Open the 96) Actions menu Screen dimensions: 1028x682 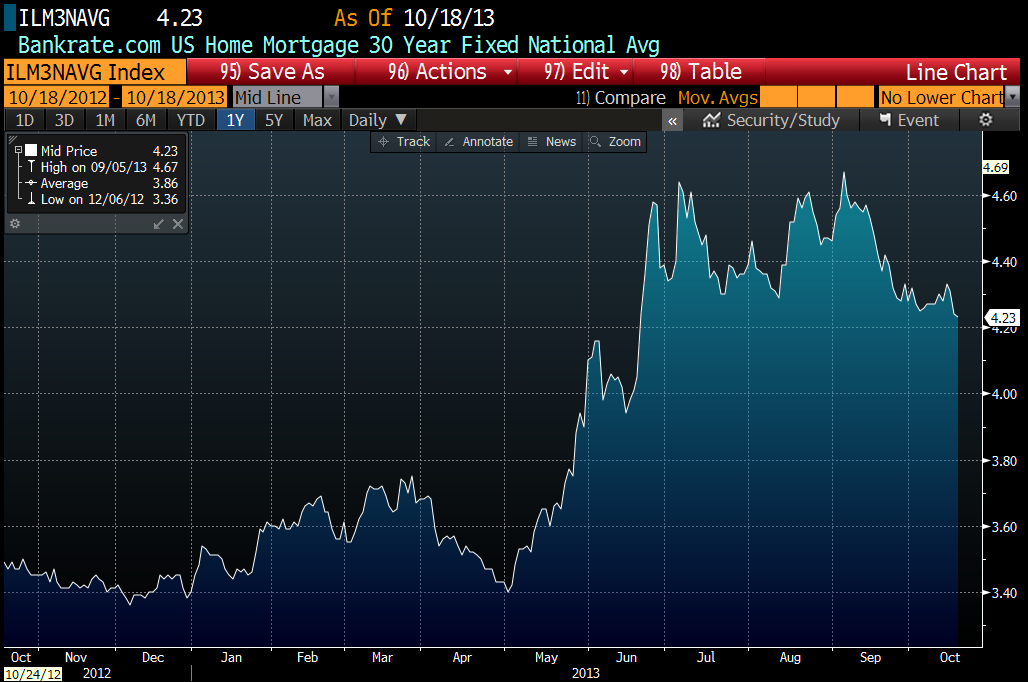[x=451, y=72]
